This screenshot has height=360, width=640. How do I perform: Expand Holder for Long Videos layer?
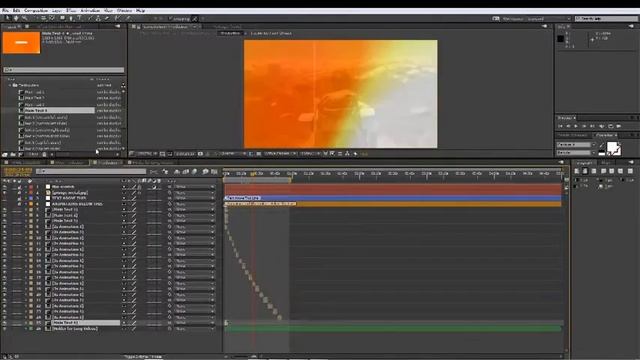point(26,329)
